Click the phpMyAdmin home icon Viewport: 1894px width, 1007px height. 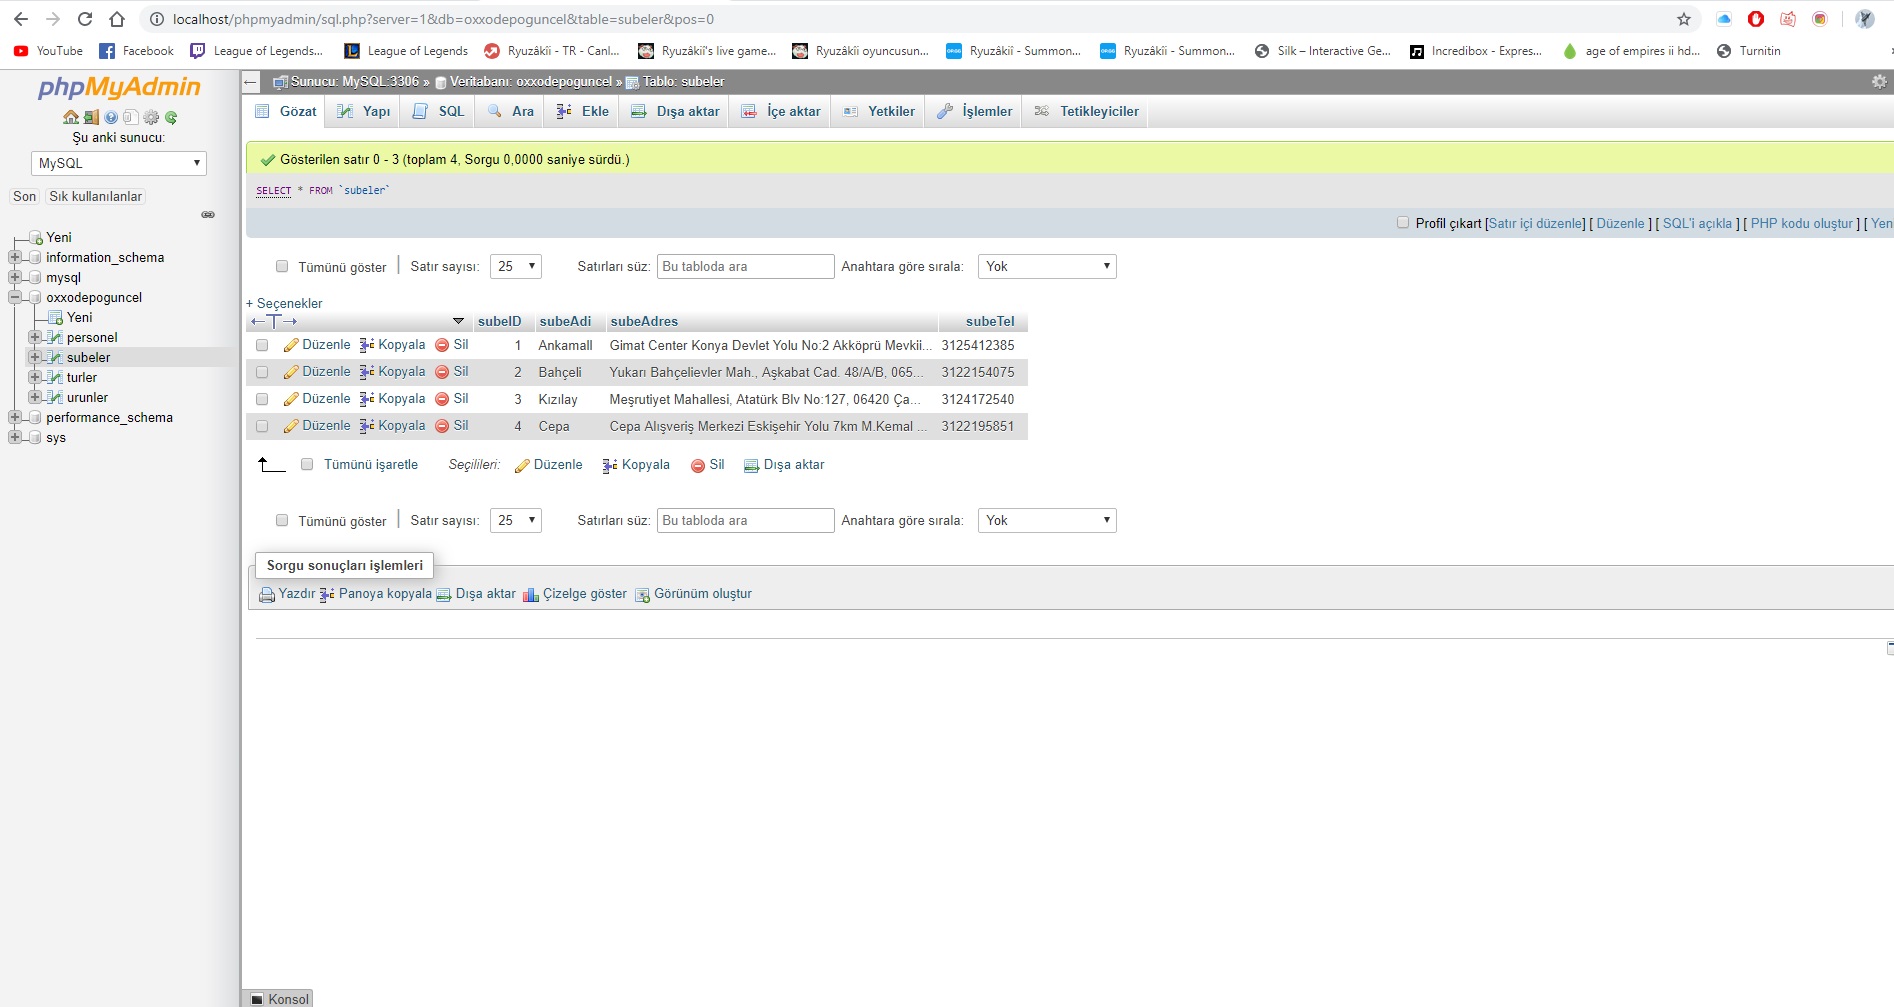pos(71,117)
